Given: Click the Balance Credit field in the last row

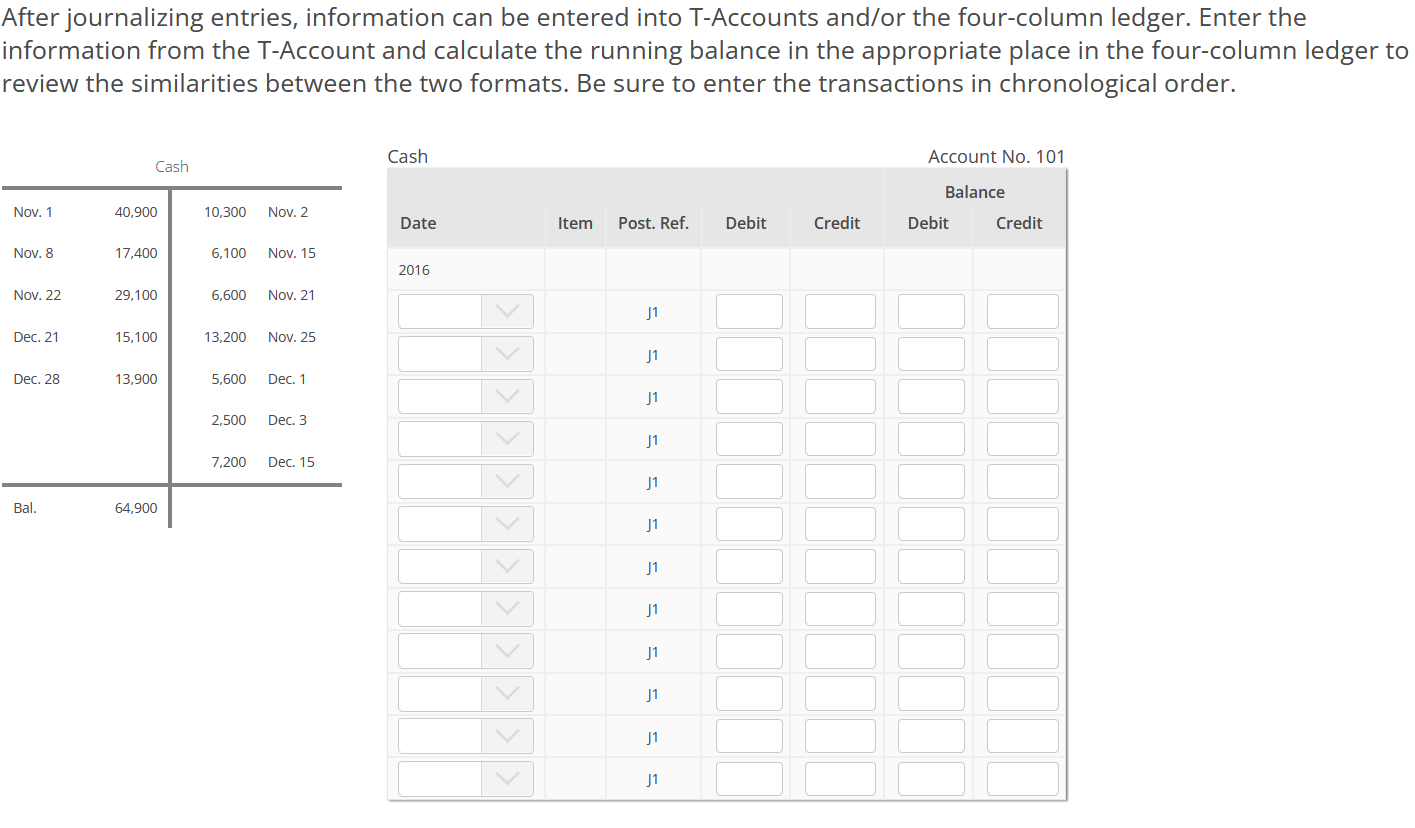Looking at the screenshot, I should pyautogui.click(x=1022, y=779).
